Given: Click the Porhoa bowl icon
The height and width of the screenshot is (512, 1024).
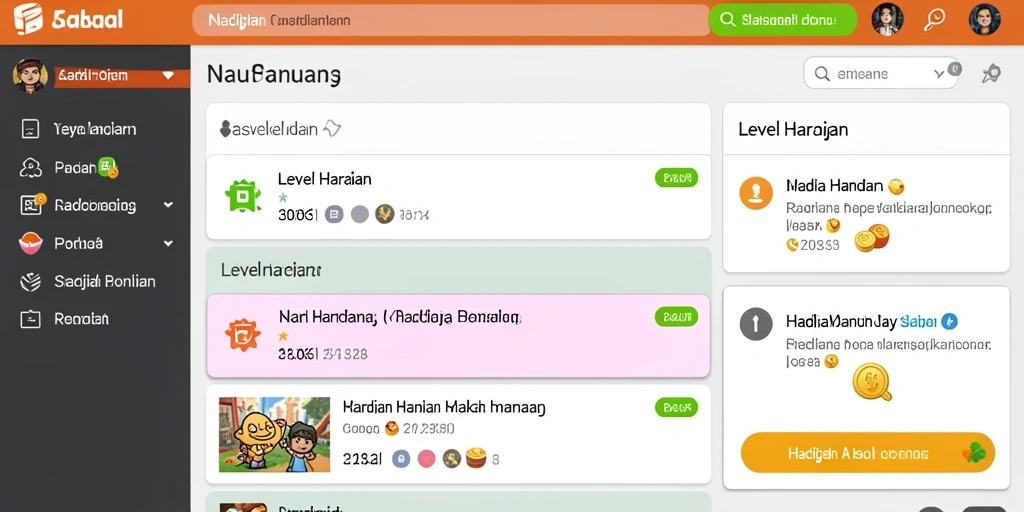Looking at the screenshot, I should (31, 244).
